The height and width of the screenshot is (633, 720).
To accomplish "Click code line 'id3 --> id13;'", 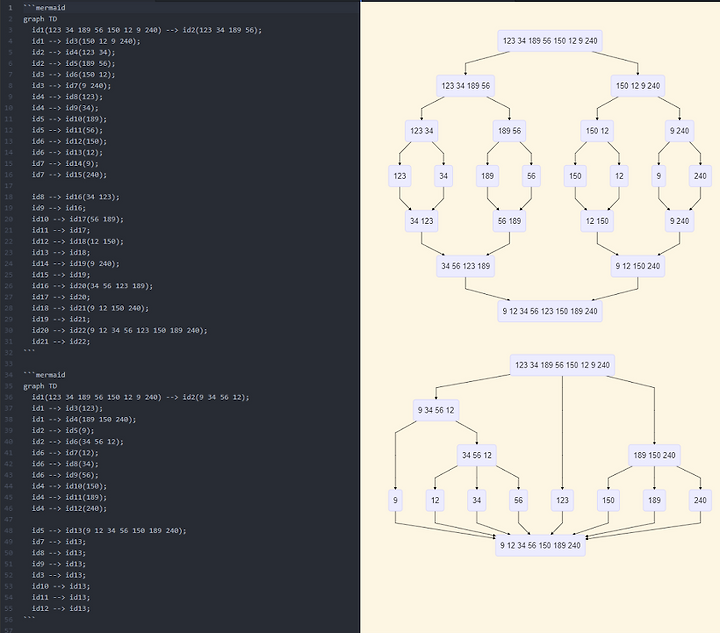I will pos(59,575).
